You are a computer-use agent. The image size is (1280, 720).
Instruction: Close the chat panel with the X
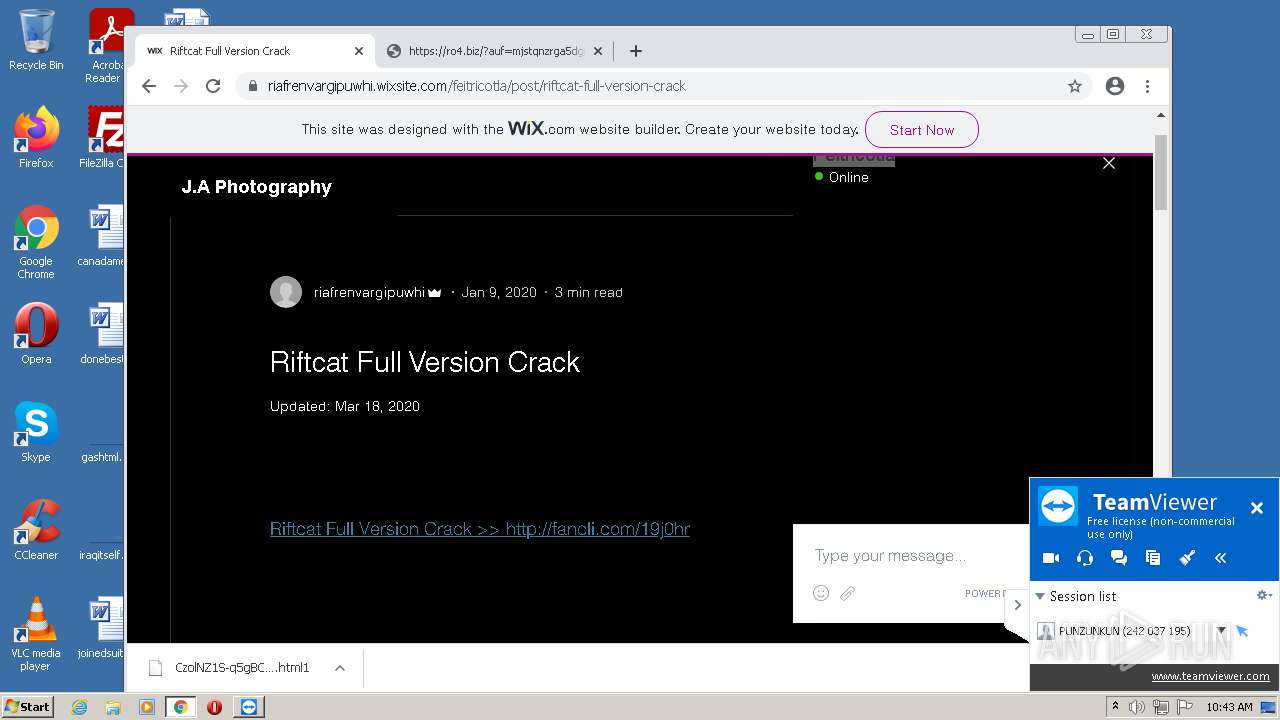[1108, 163]
